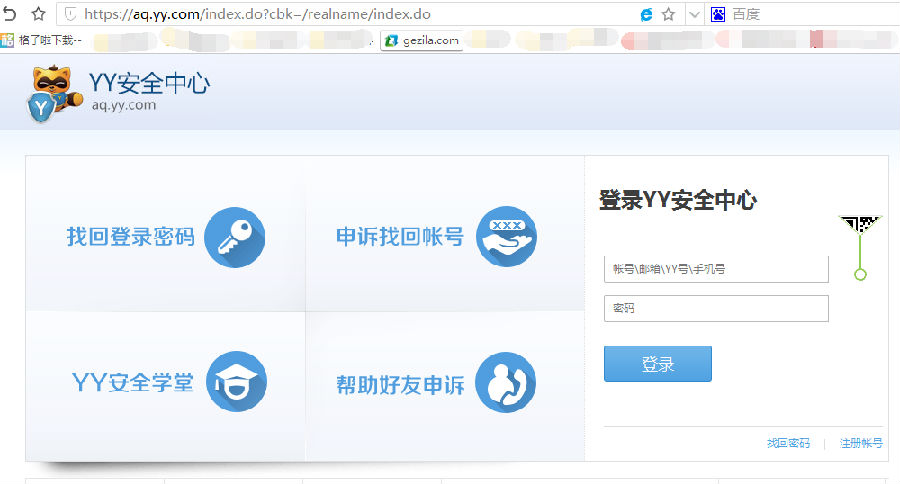Click the blue 登录 button
Viewport: 900px width, 484px height.
point(658,364)
